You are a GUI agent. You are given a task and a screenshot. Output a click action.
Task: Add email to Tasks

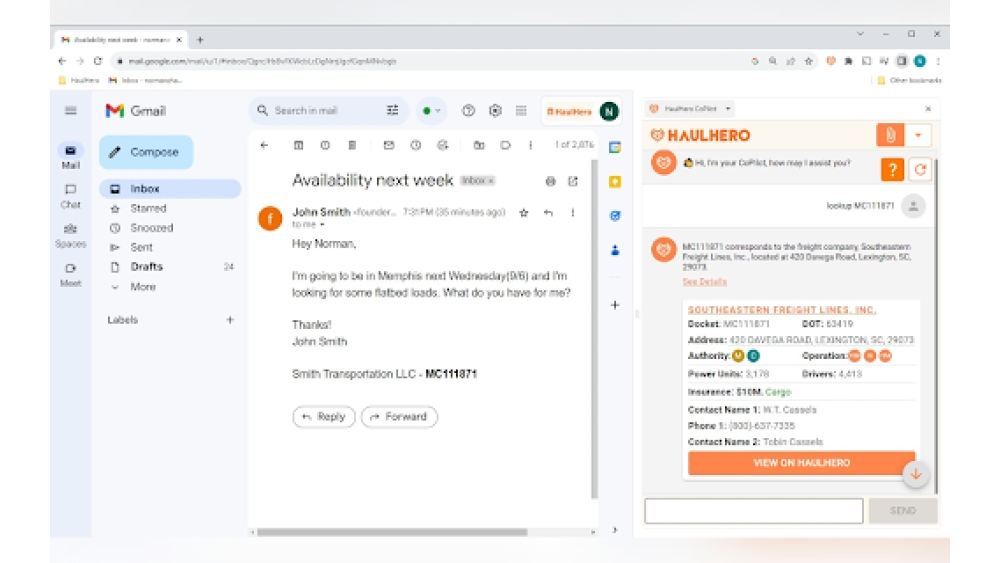tap(443, 145)
